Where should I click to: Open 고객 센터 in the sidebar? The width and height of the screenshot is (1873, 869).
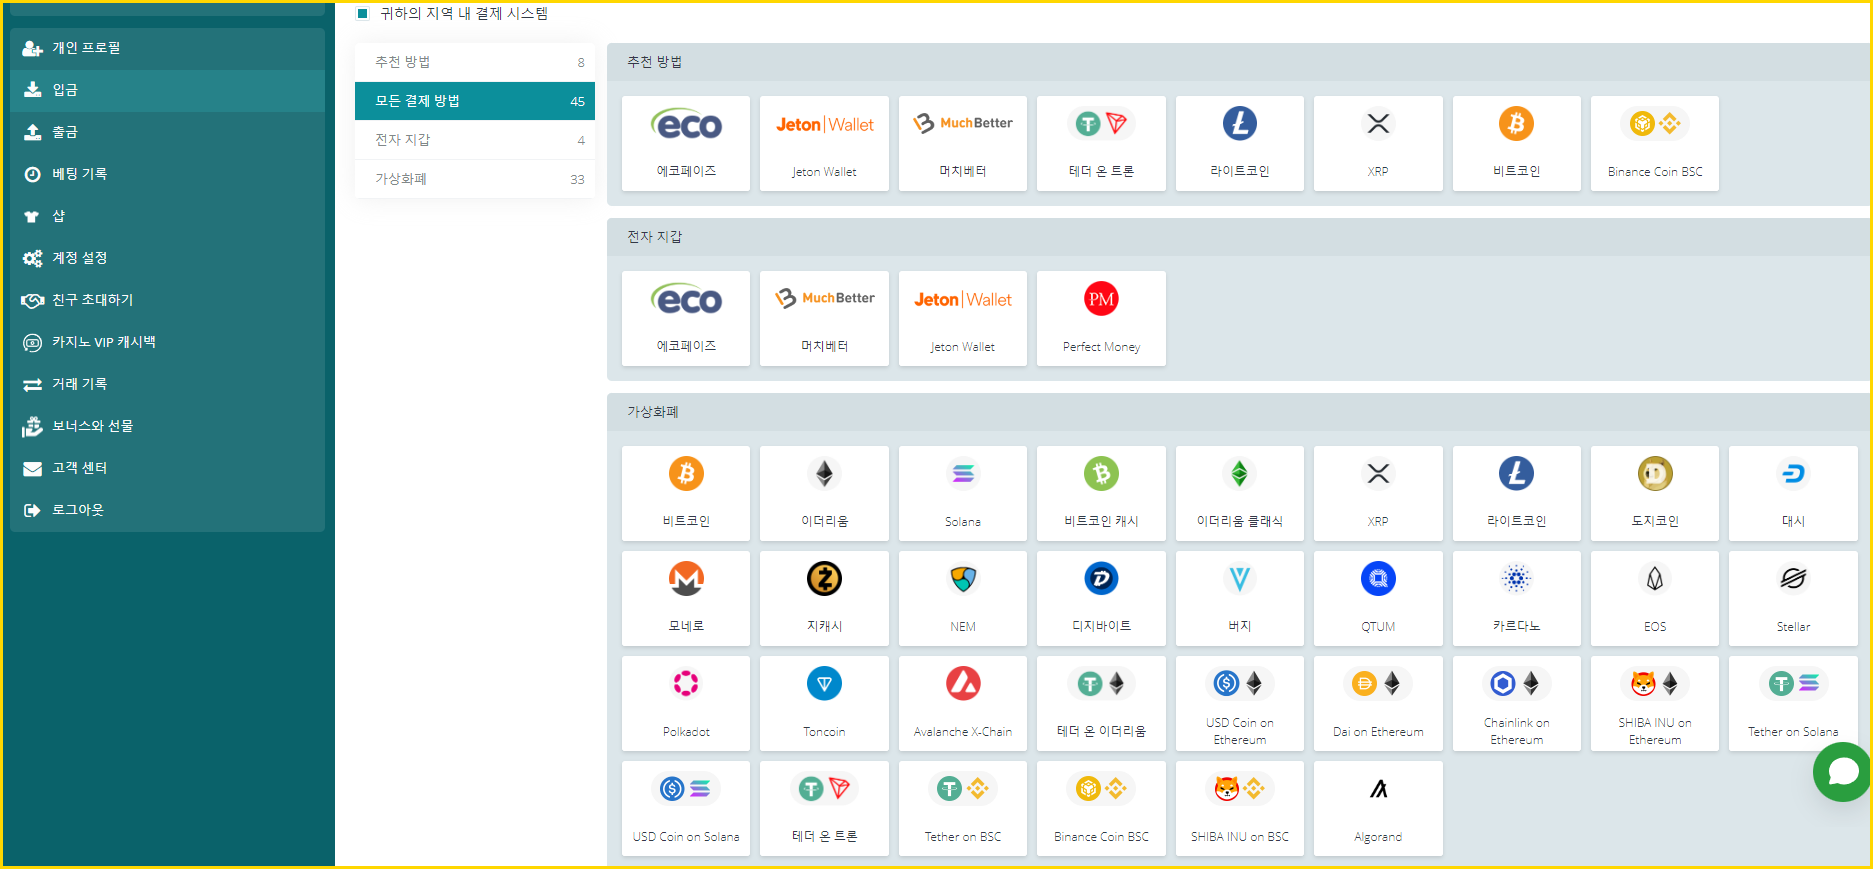click(x=167, y=468)
